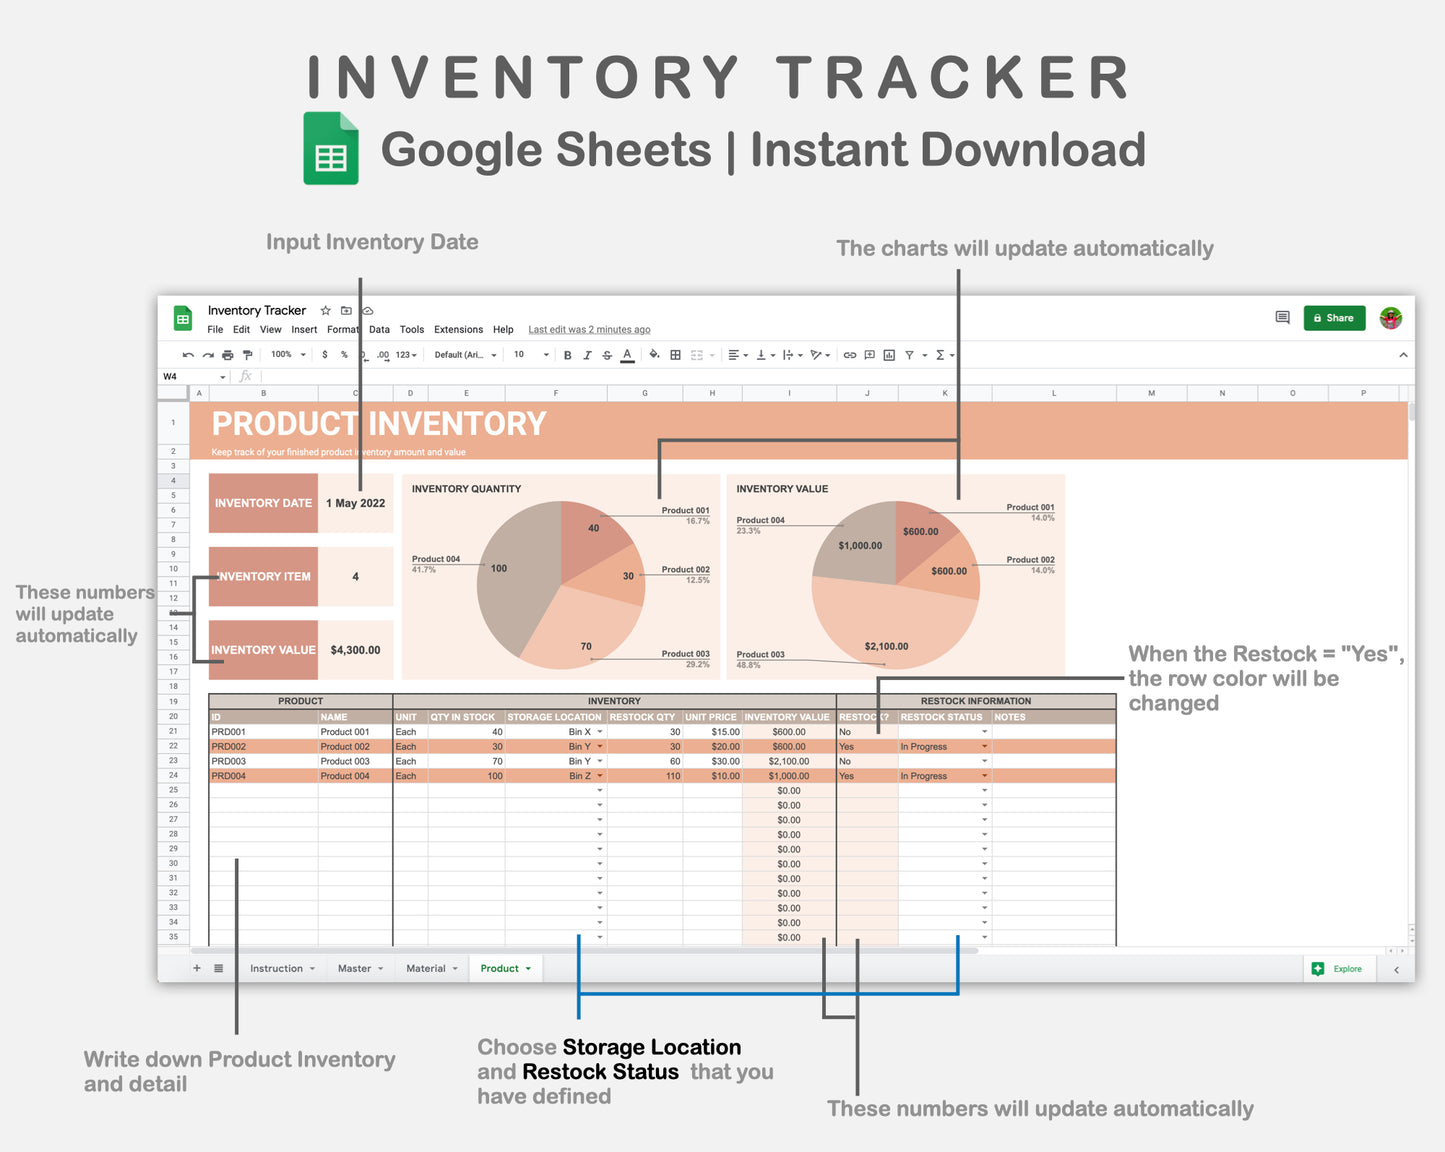
Task: Toggle strikethrough formatting
Action: tap(607, 355)
